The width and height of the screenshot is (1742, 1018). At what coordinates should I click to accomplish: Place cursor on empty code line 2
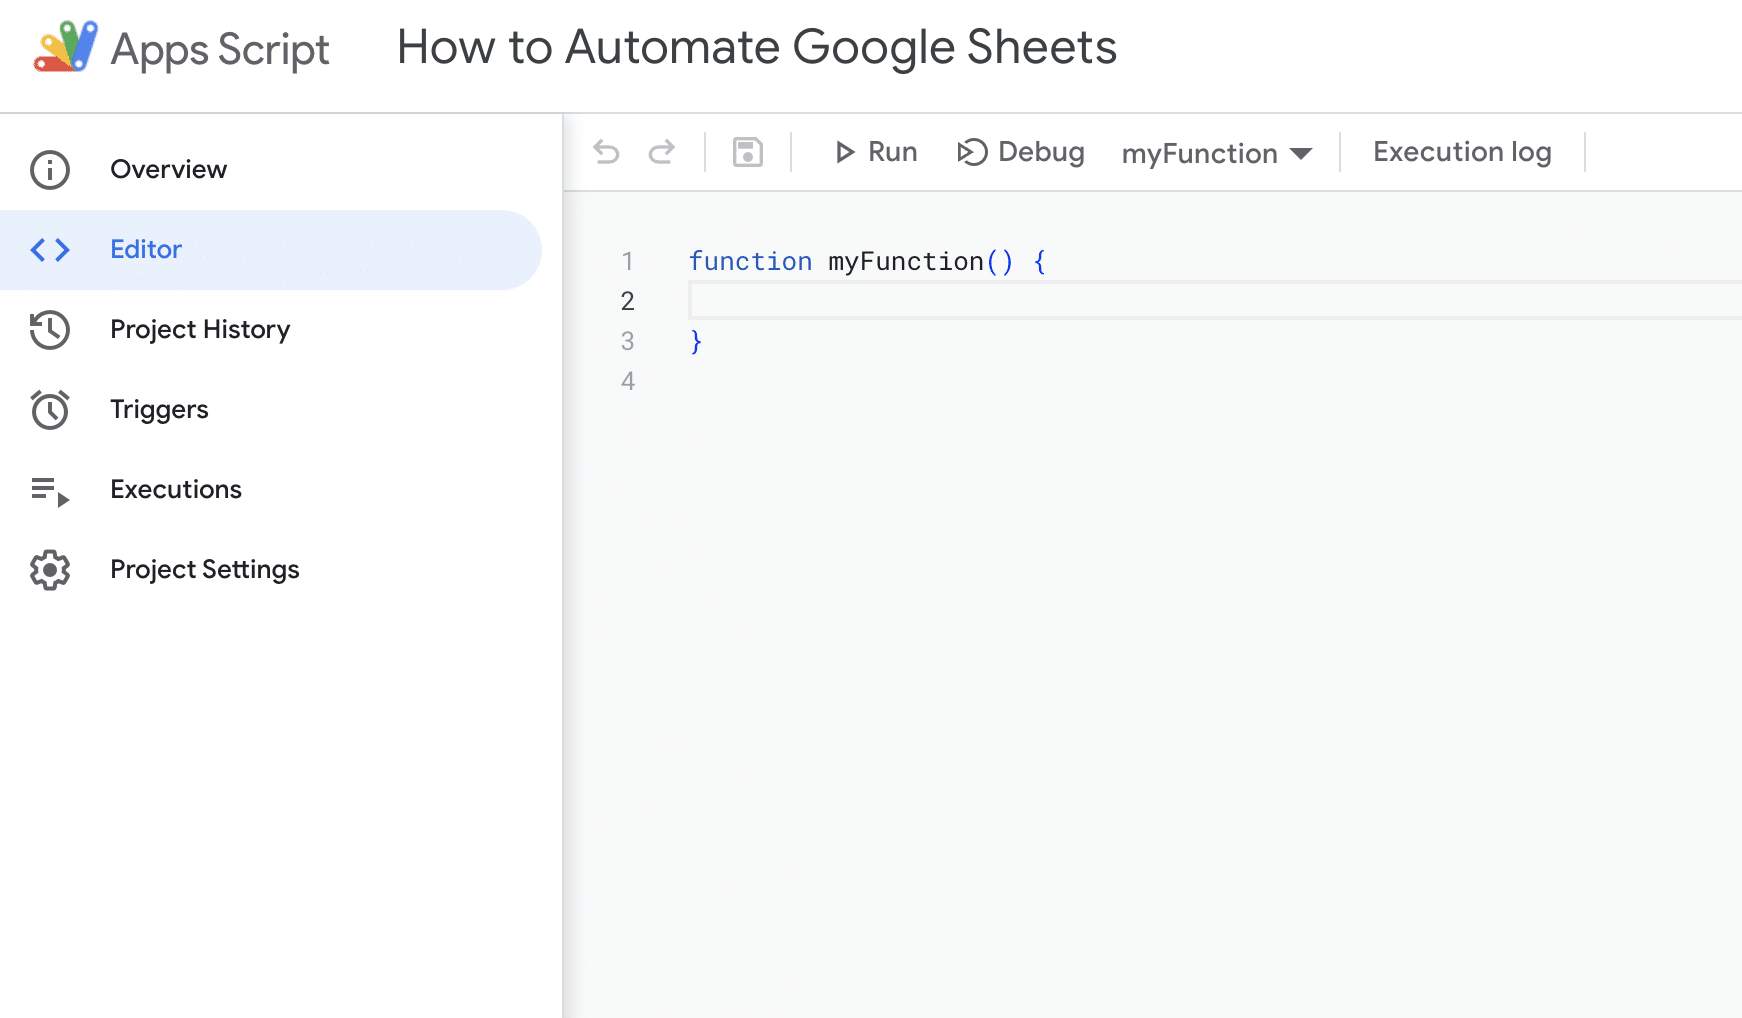[1215, 301]
